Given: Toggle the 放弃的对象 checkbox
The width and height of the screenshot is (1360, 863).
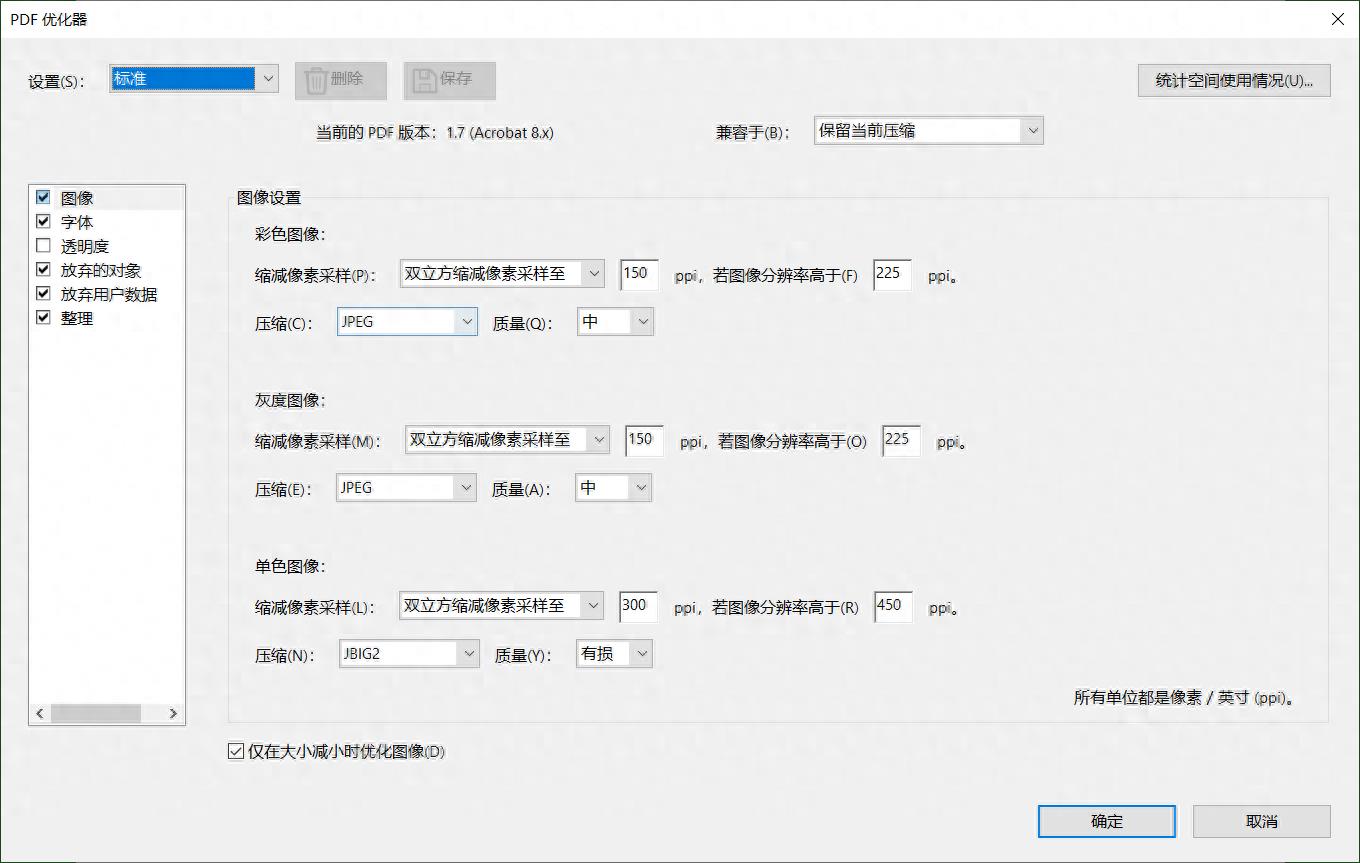Looking at the screenshot, I should tap(43, 270).
